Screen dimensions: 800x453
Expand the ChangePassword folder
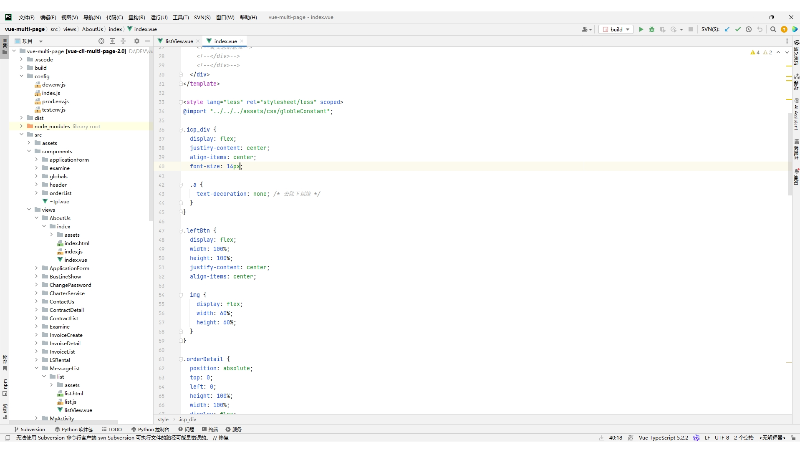(37, 285)
